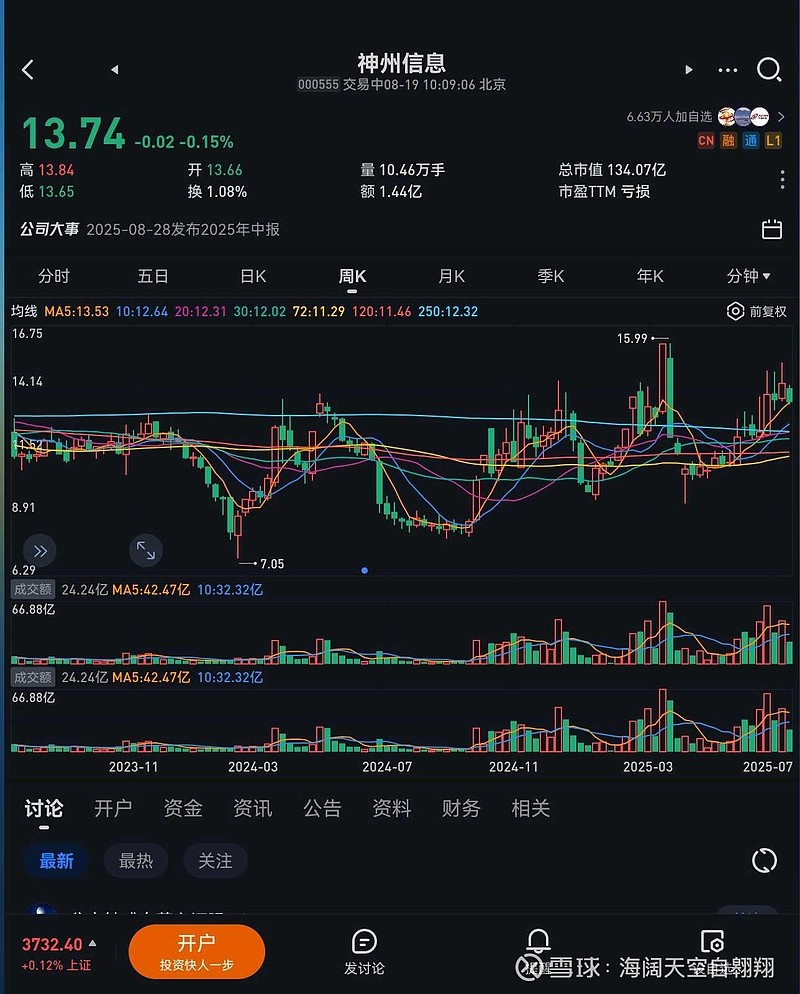Viewport: 800px width, 994px height.
Task: Go to next stock with right triangle
Action: [689, 69]
